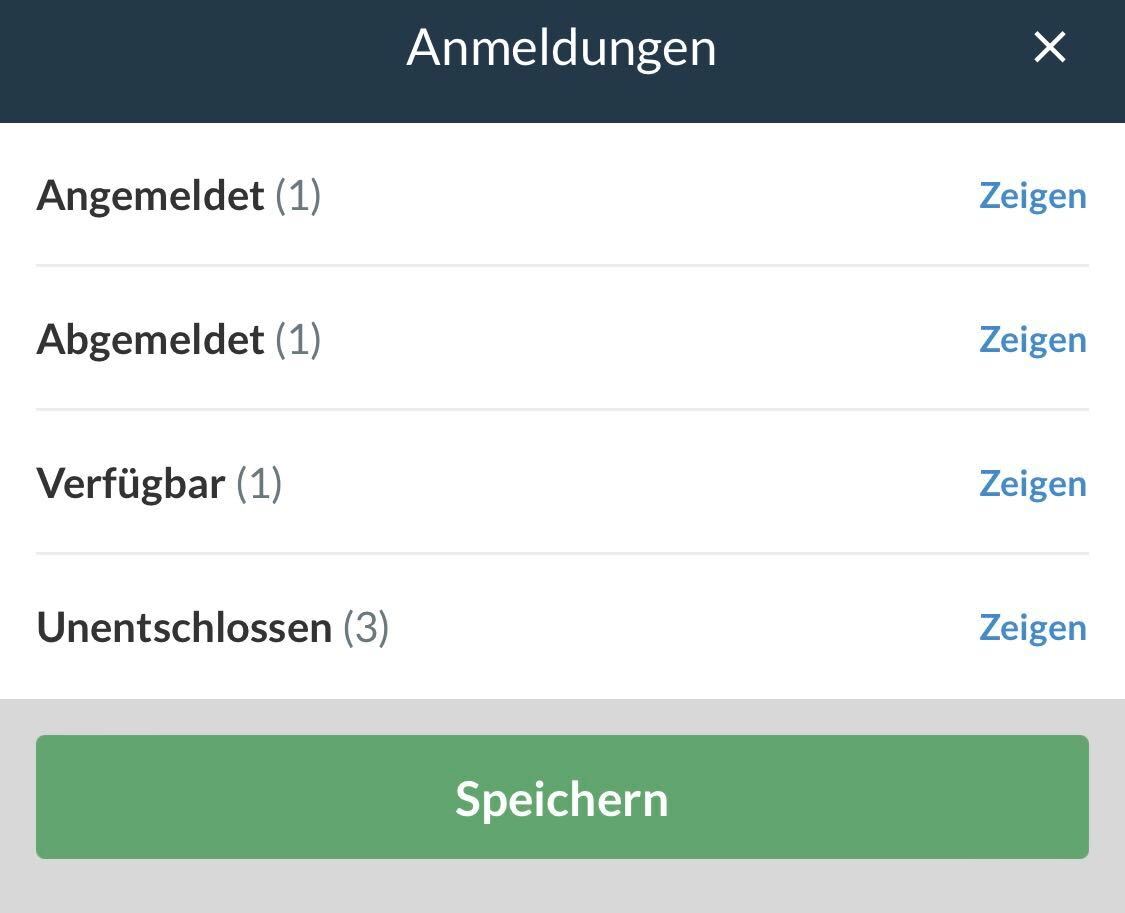Viewport: 1125px width, 913px height.
Task: Click the Unentschlossen heading text
Action: click(184, 628)
